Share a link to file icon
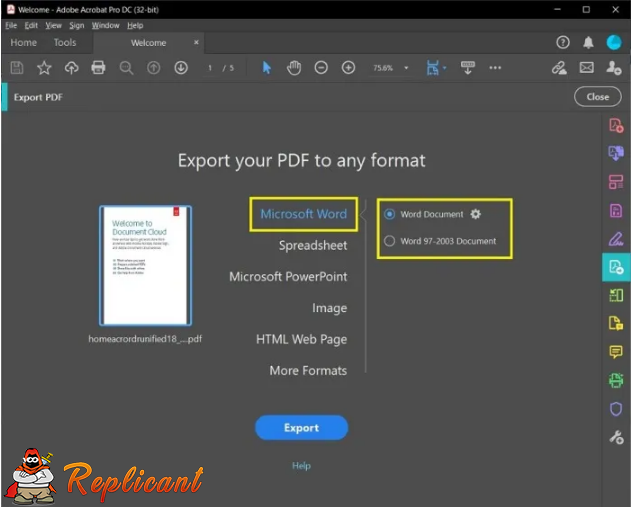The image size is (631, 507). 559,68
